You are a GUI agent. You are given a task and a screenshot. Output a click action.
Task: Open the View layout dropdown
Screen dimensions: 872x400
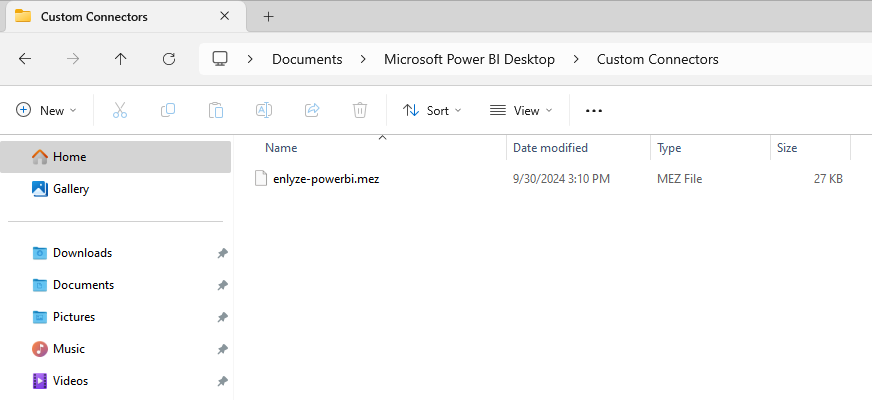point(520,111)
